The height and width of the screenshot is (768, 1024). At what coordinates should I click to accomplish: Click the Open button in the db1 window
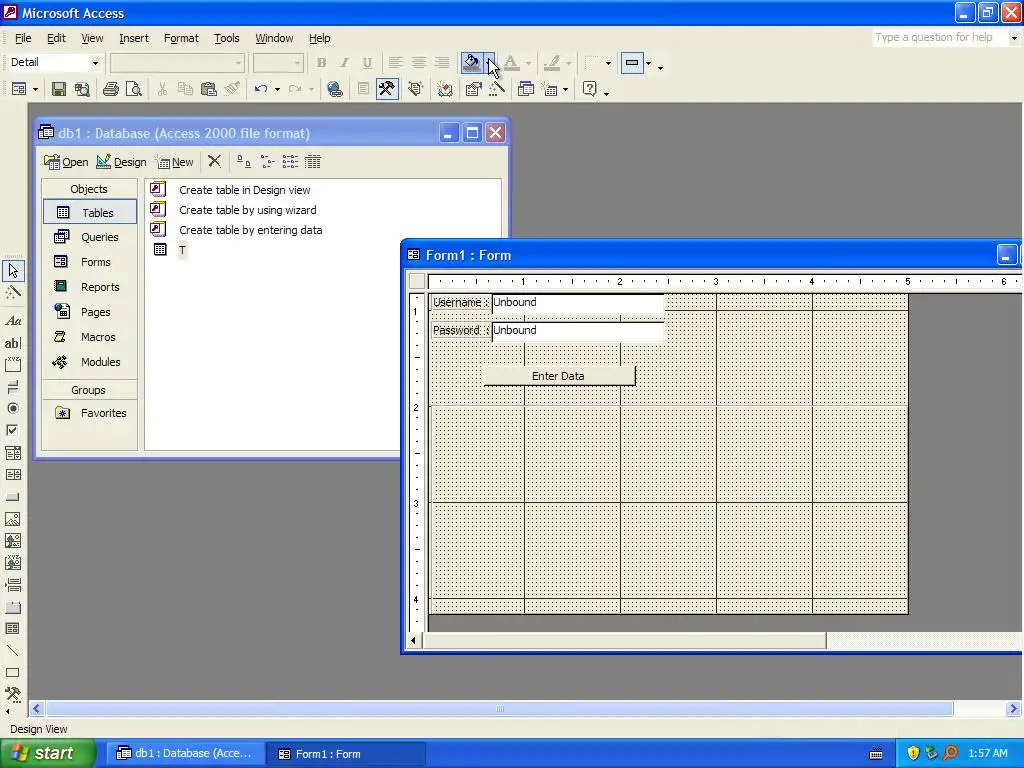(66, 162)
